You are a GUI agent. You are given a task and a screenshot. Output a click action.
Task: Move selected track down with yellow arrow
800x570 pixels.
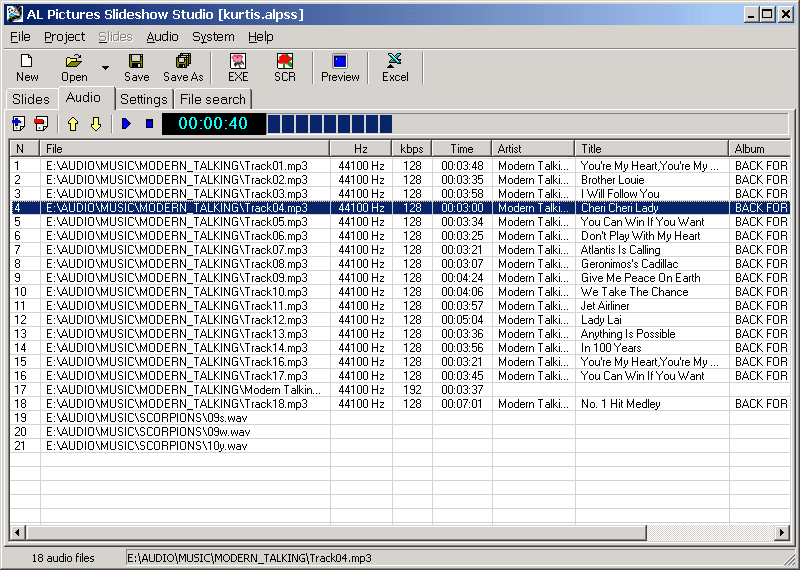(x=96, y=124)
